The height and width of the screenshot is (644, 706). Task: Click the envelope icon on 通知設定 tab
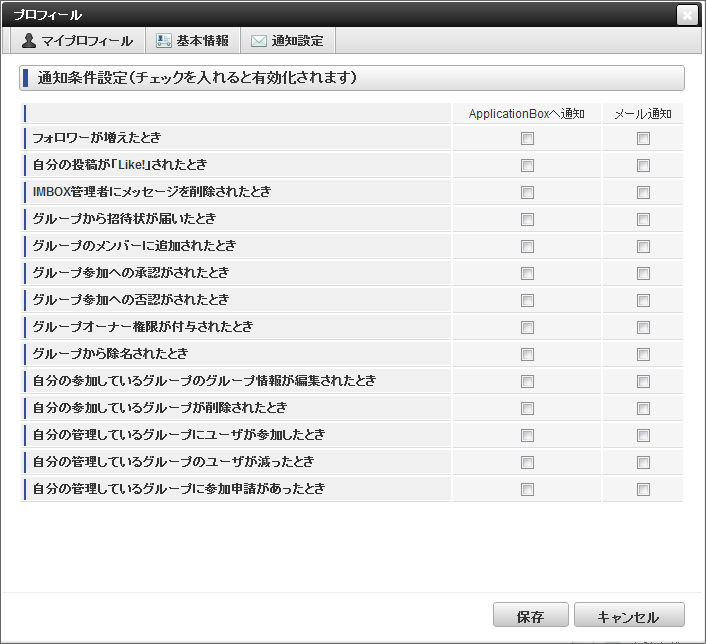[x=258, y=41]
